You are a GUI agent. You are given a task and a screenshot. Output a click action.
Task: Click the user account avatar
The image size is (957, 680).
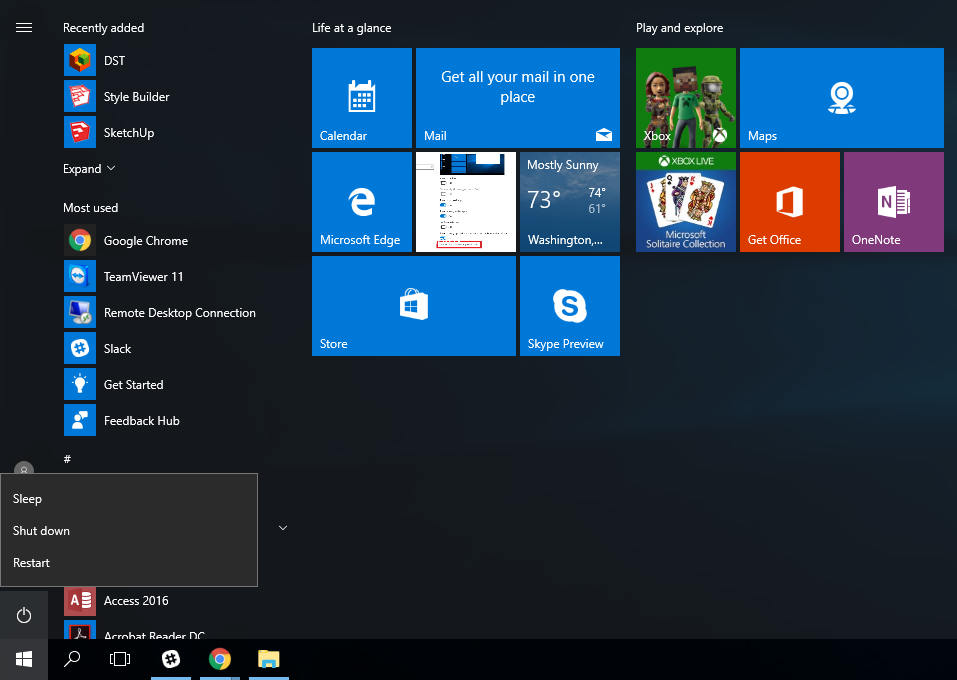point(24,469)
